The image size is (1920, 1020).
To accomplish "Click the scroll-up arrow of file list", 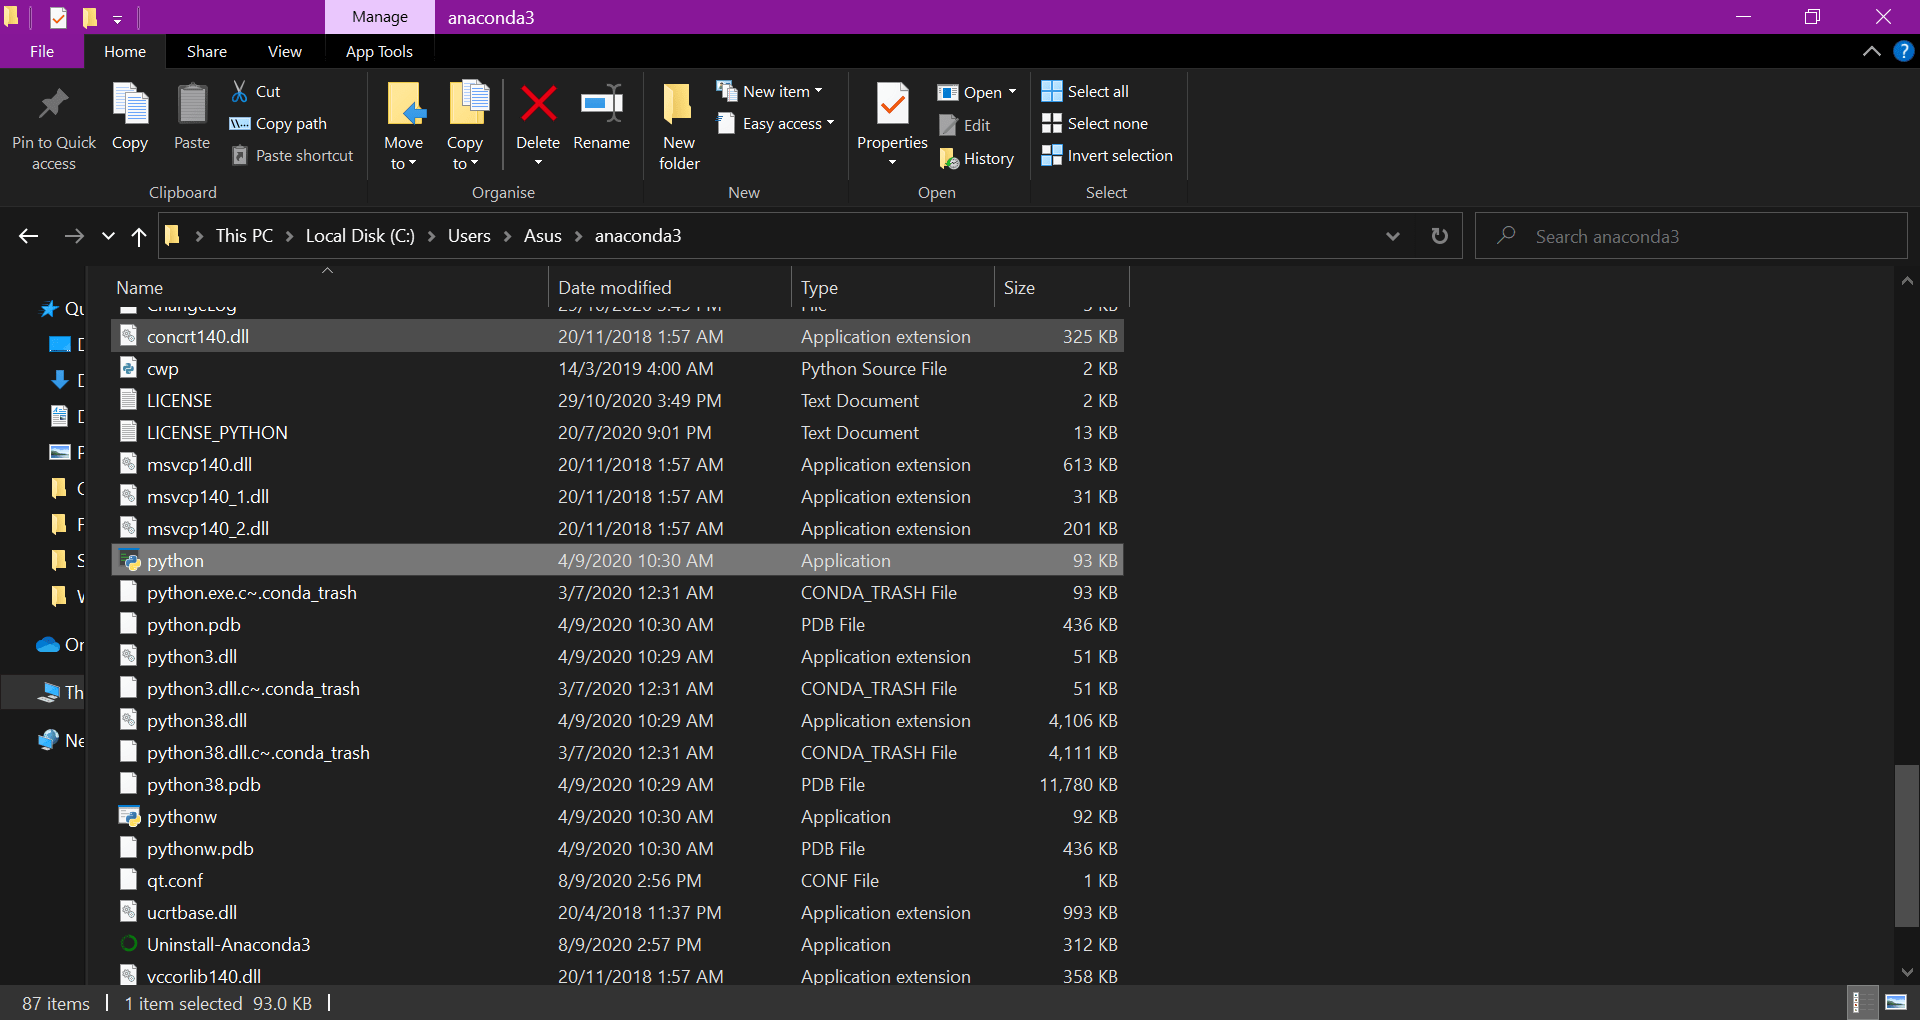I will click(x=1906, y=281).
